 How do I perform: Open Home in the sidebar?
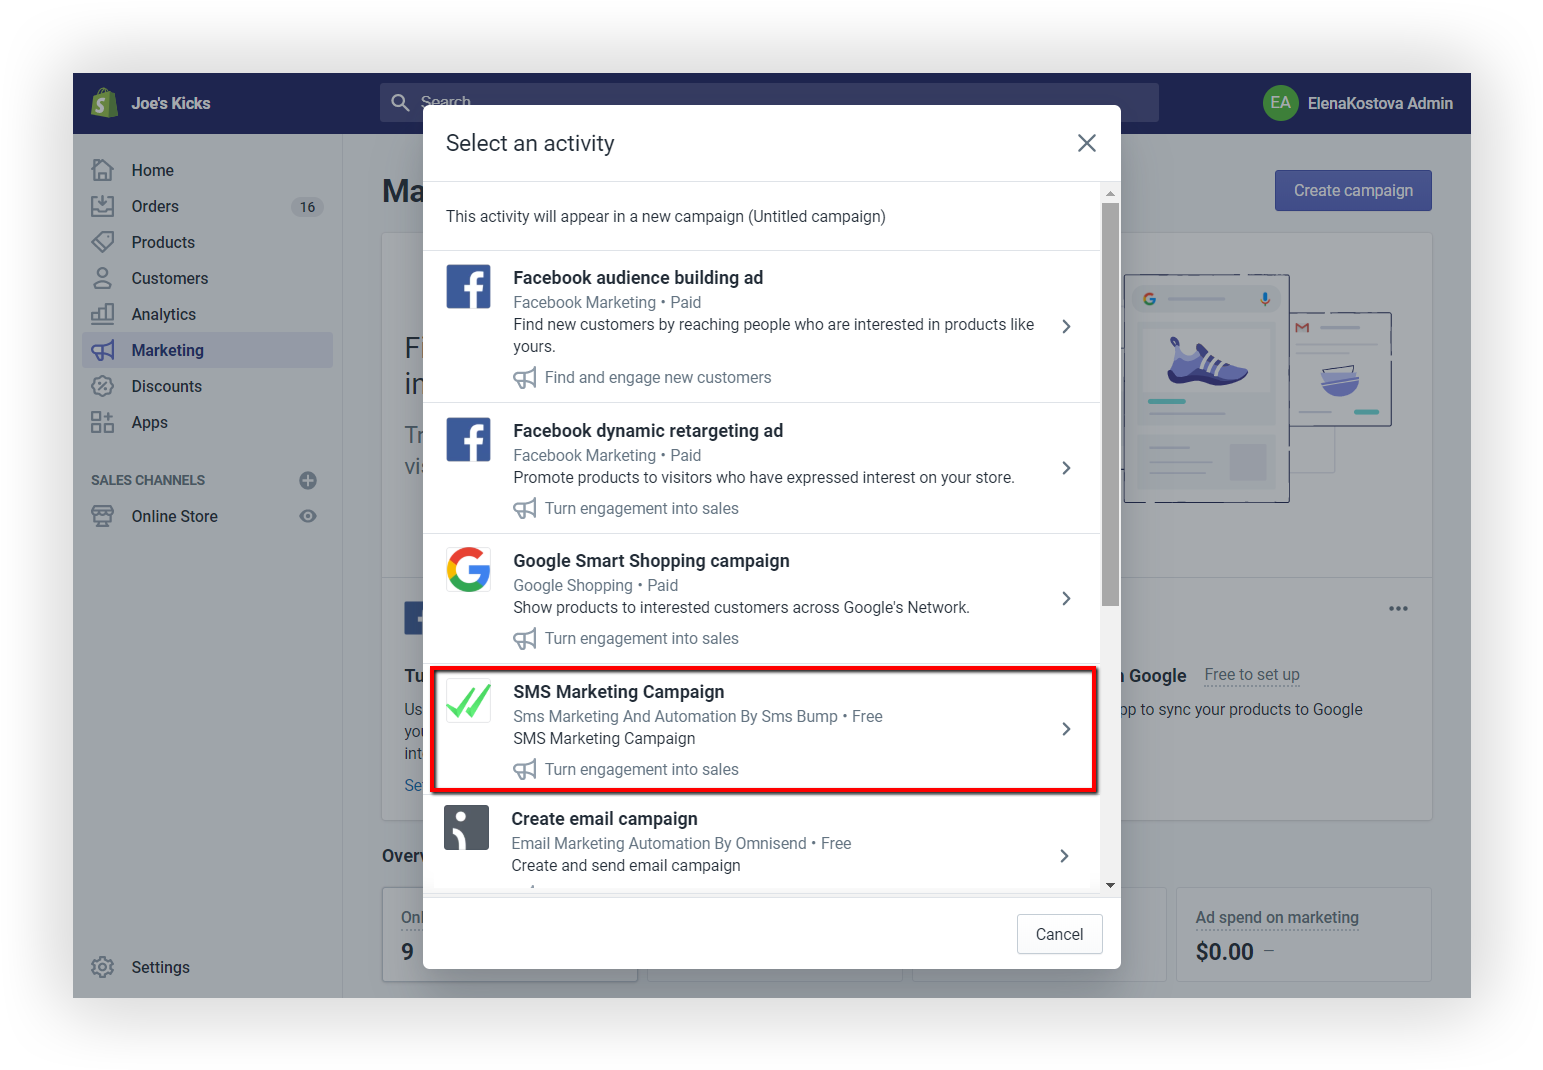tap(153, 170)
